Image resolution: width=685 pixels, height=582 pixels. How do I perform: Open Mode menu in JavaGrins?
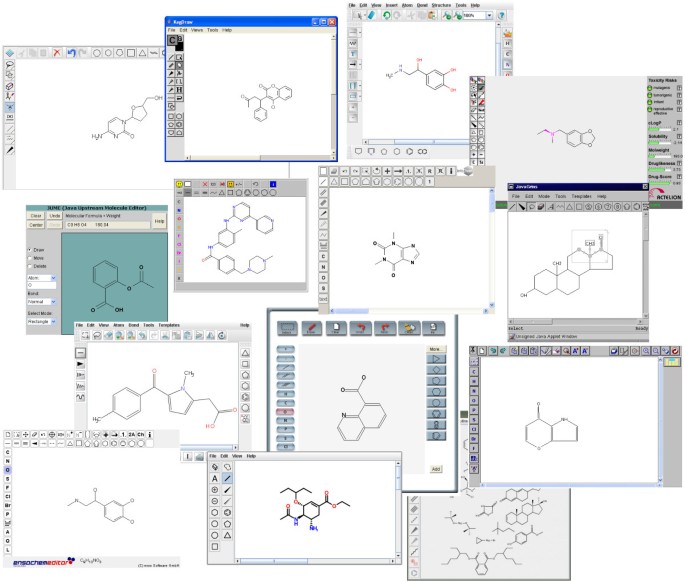click(x=544, y=197)
